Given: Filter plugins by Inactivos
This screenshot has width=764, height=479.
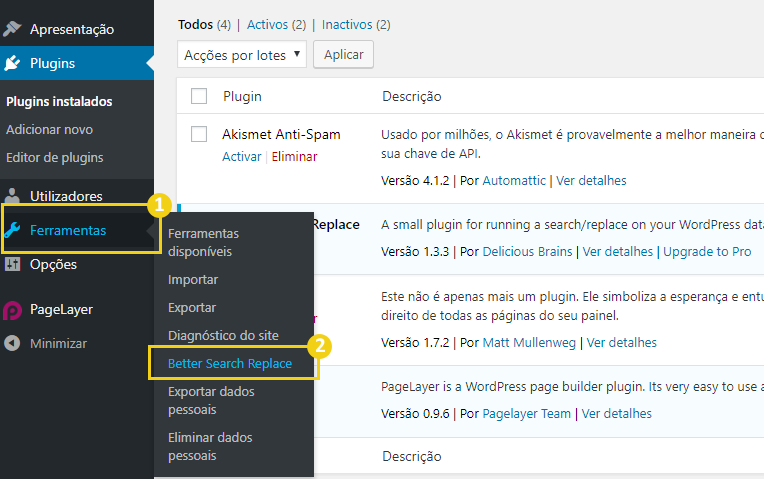Looking at the screenshot, I should [347, 24].
